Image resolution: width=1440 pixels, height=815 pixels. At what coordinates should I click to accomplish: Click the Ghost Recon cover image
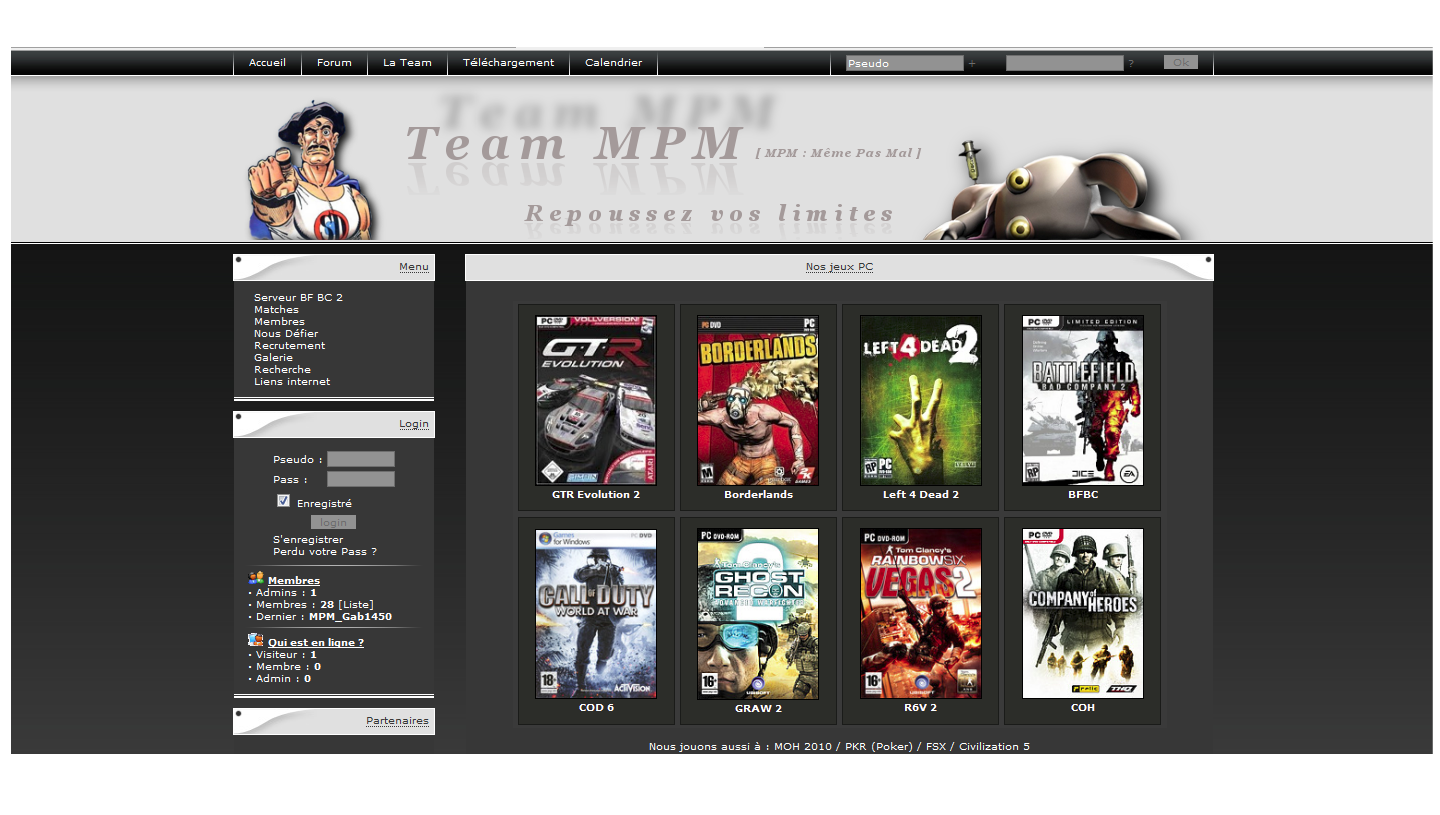coord(758,614)
